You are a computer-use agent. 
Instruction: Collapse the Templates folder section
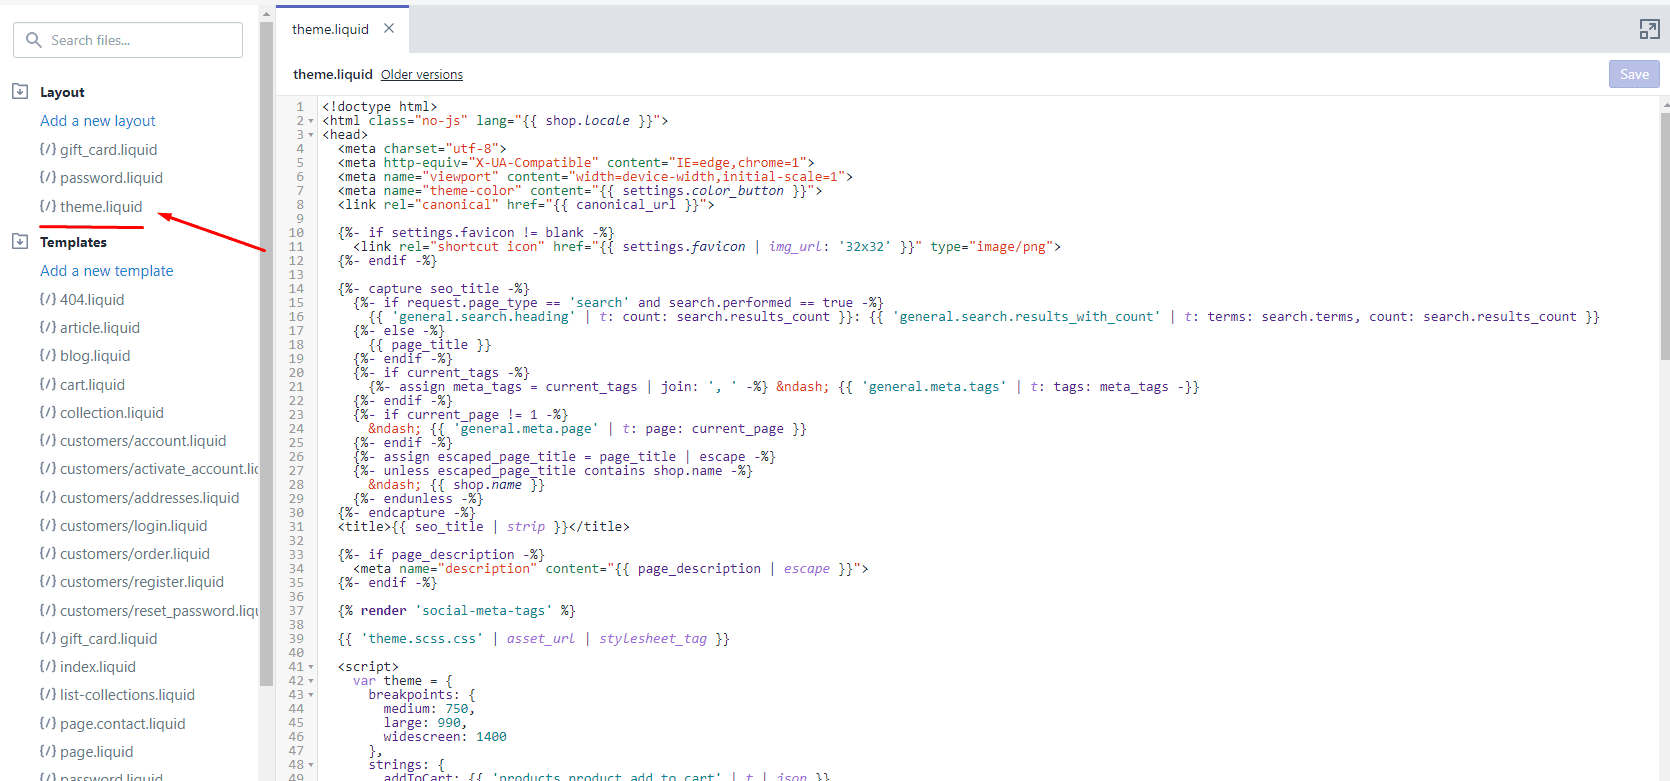click(x=20, y=242)
